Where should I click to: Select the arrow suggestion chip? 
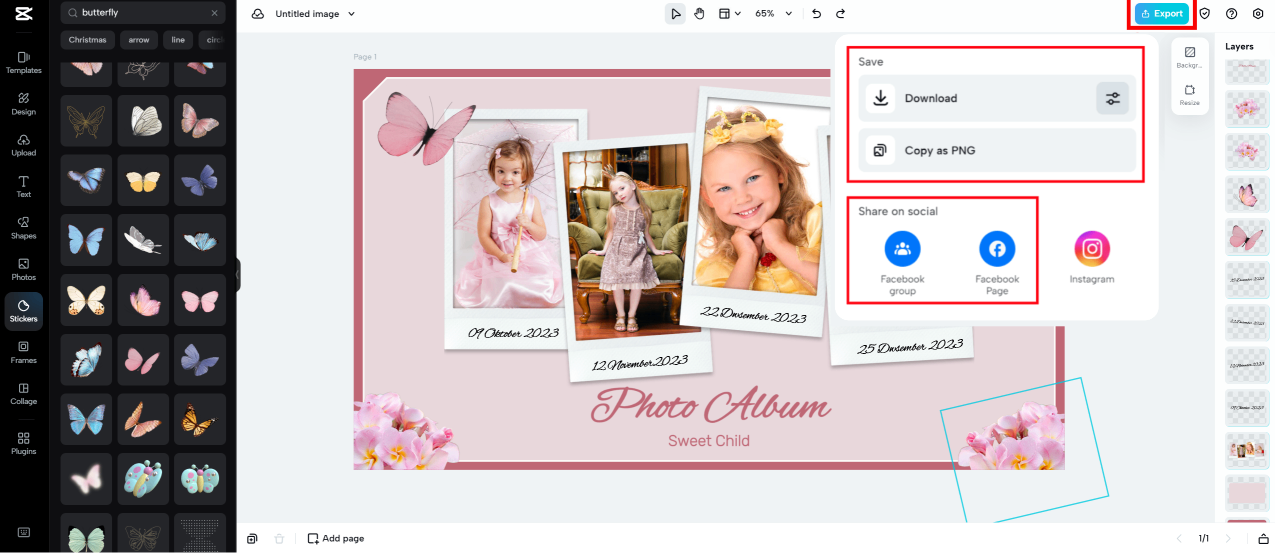(x=138, y=40)
